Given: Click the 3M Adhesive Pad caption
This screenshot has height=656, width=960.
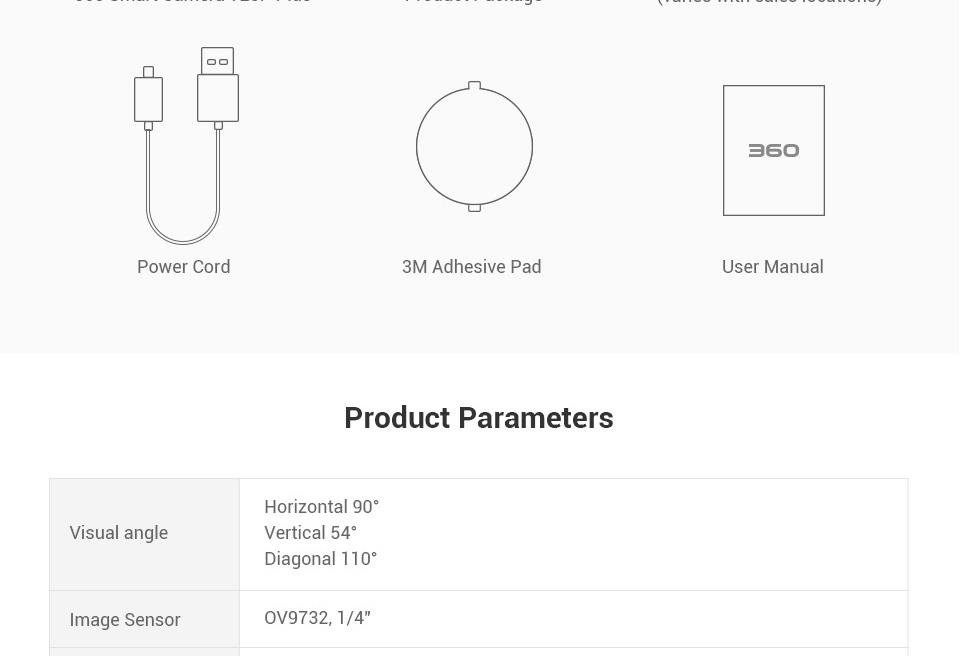Looking at the screenshot, I should tap(471, 266).
